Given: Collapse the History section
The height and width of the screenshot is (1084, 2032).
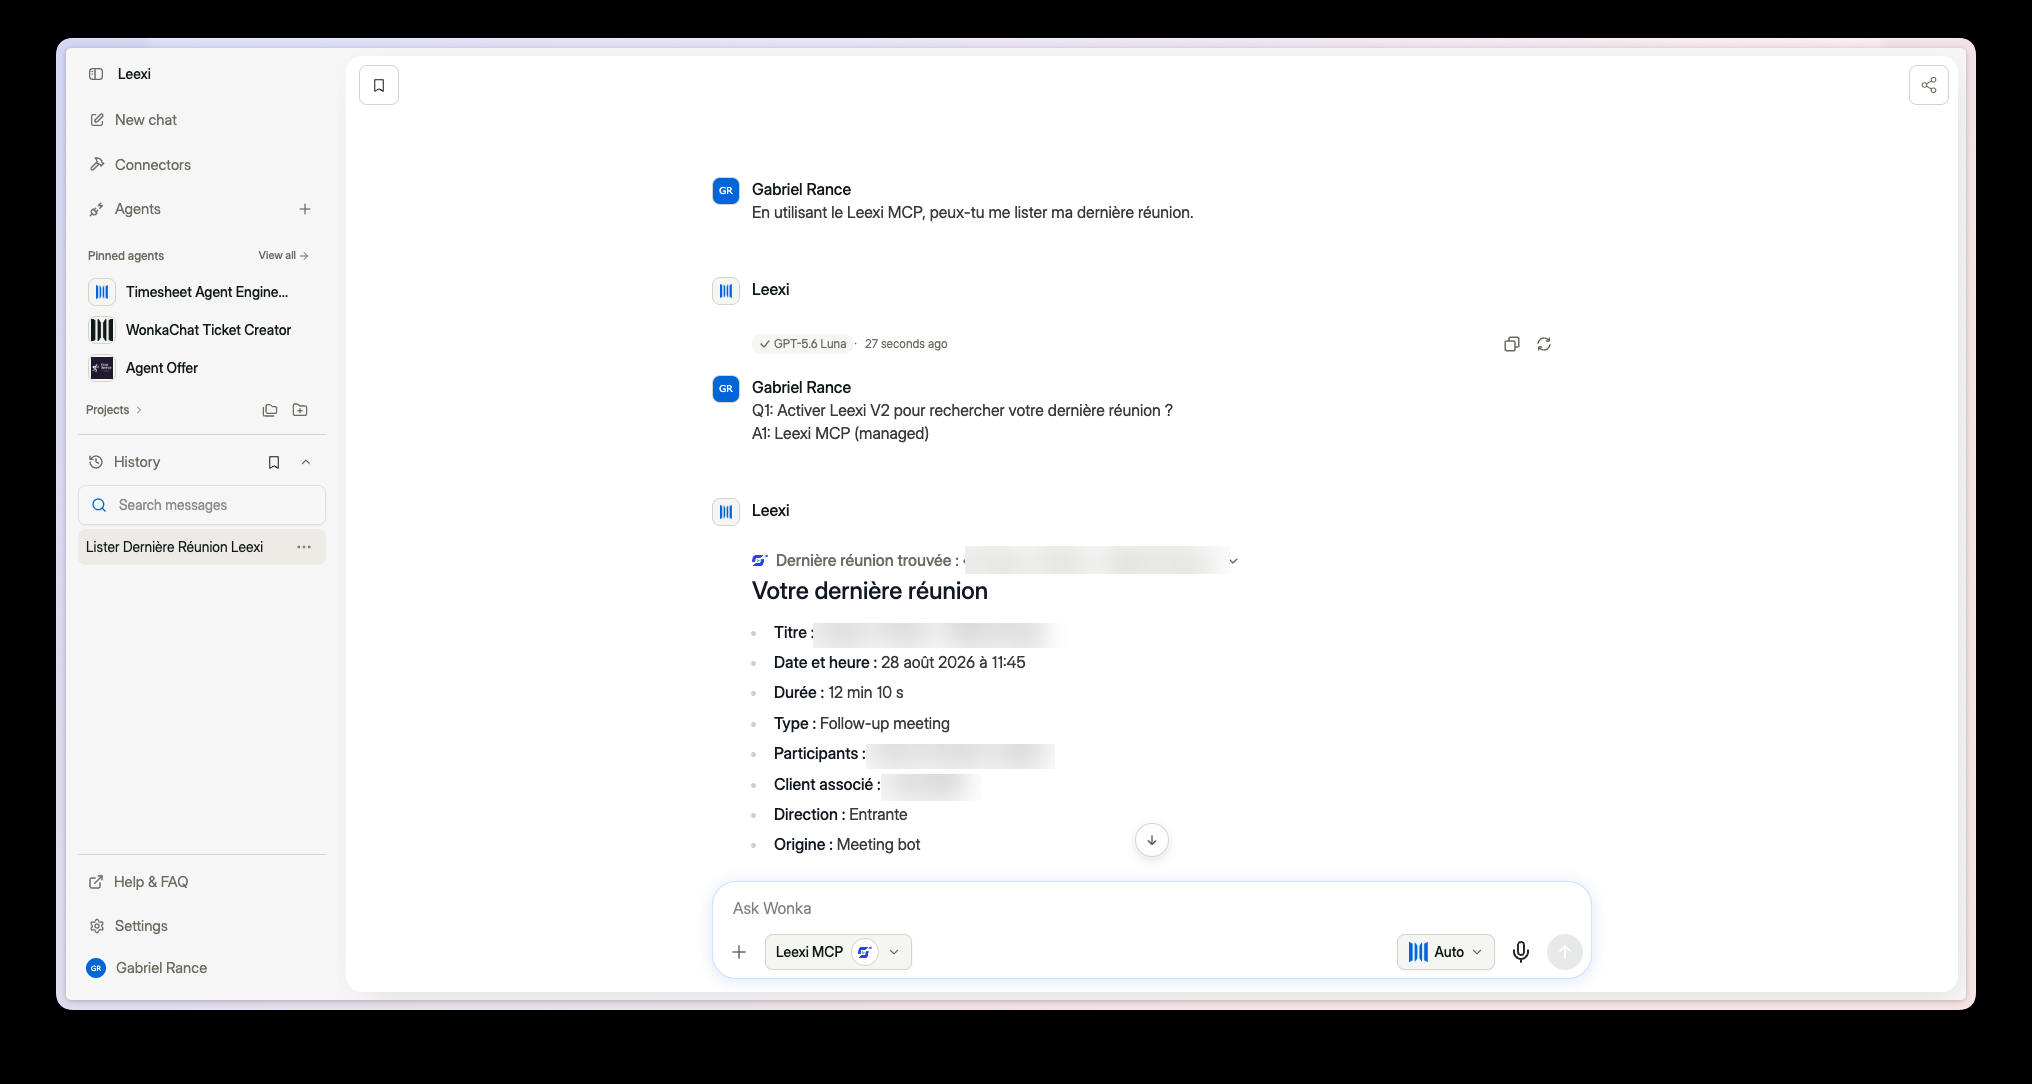Looking at the screenshot, I should tap(306, 462).
